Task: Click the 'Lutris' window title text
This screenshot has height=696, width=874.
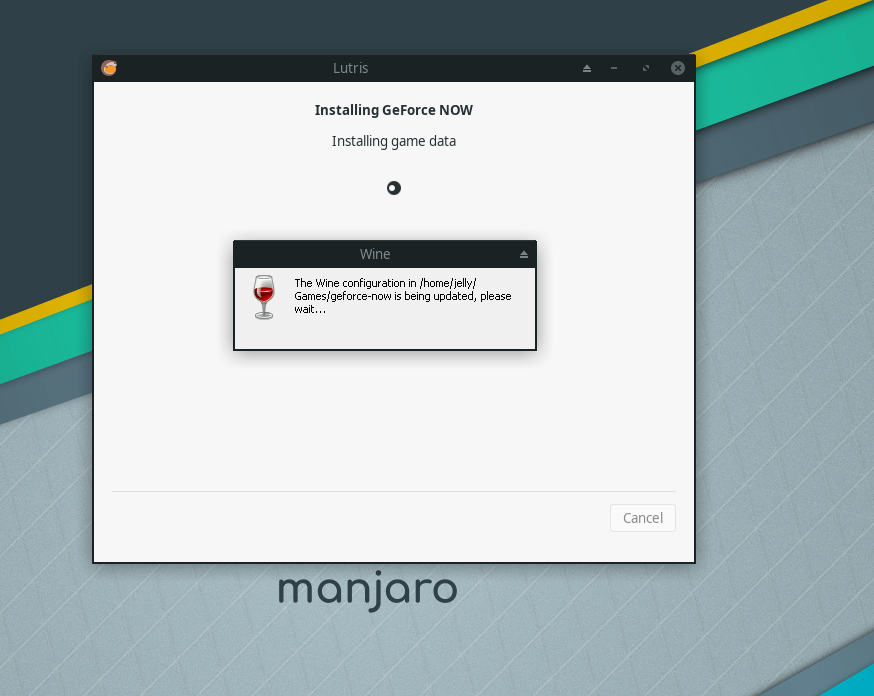Action: 350,68
